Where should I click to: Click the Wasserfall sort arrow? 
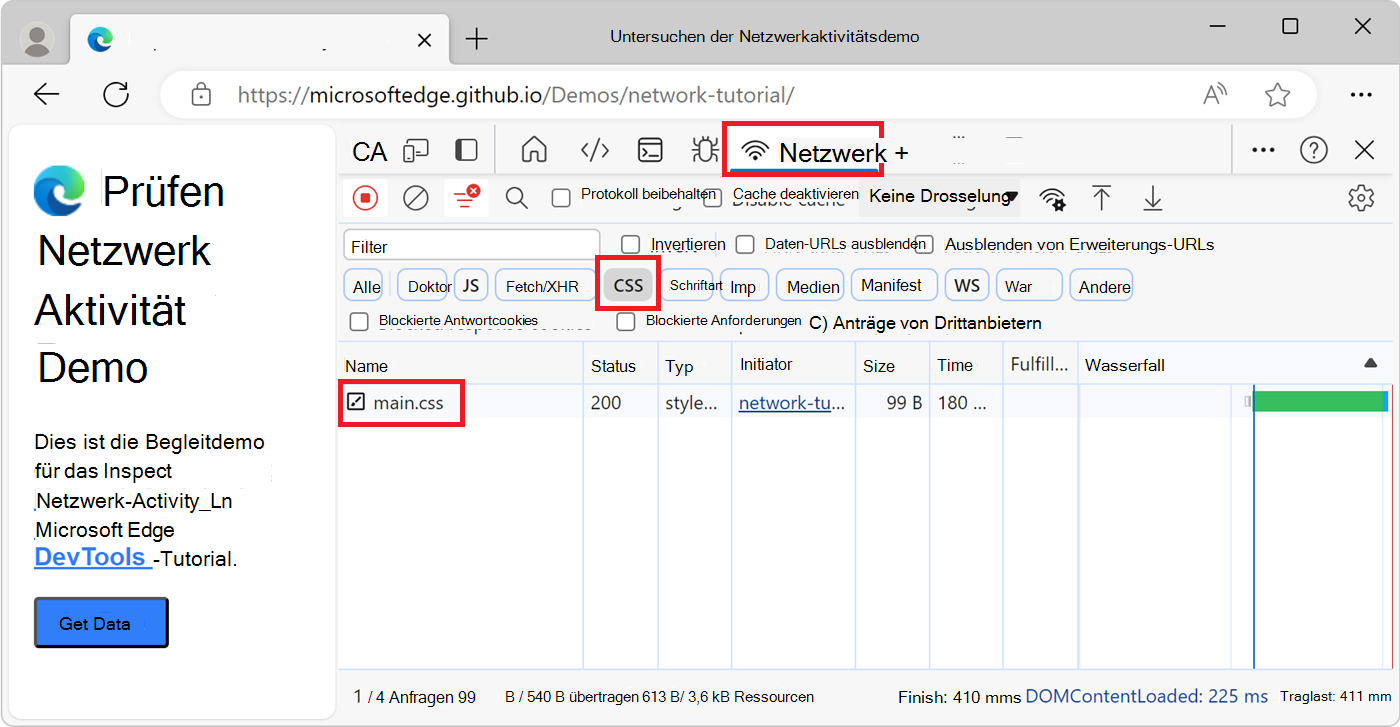tap(1370, 364)
